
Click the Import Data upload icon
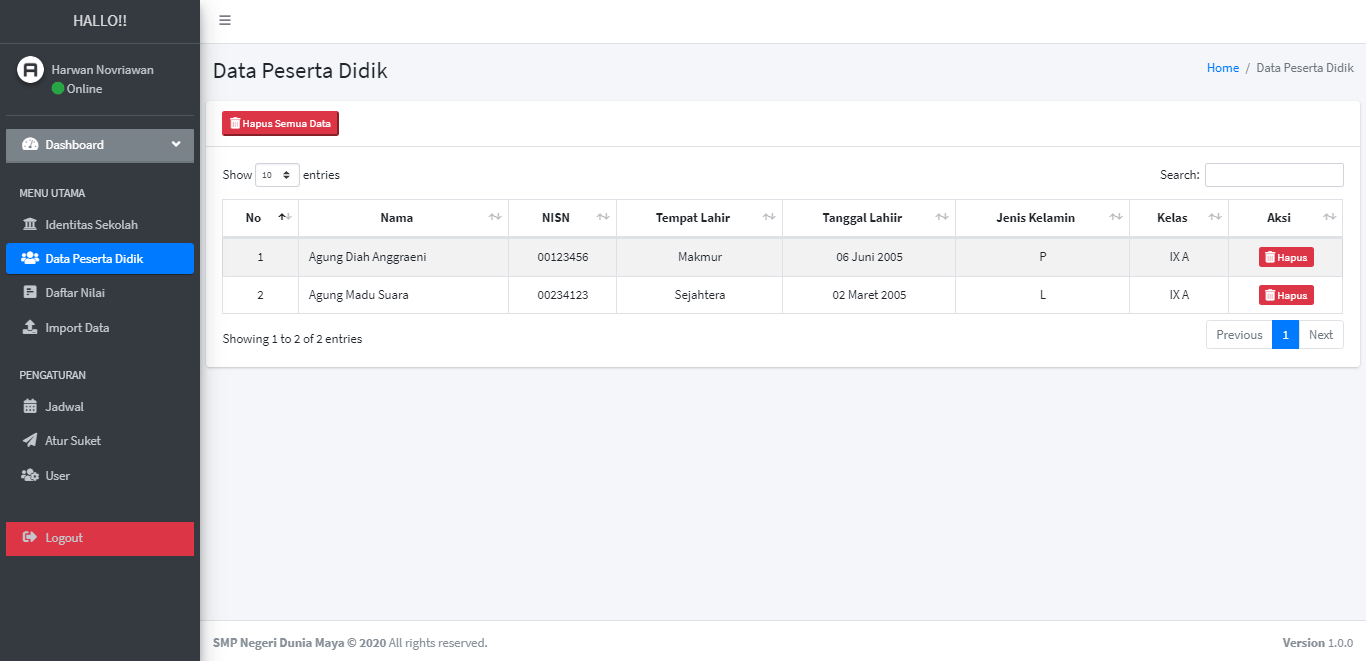click(x=30, y=328)
